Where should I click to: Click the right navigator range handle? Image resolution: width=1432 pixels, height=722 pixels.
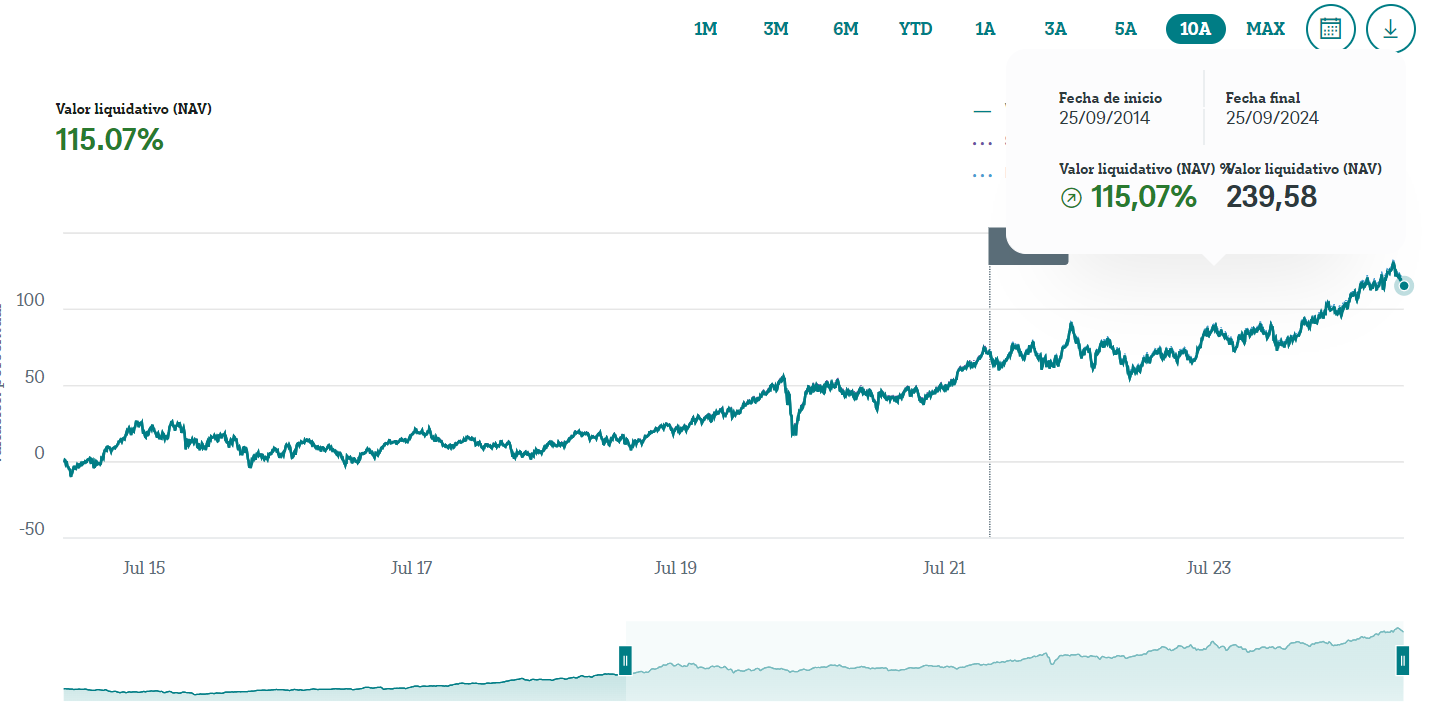coord(1403,660)
